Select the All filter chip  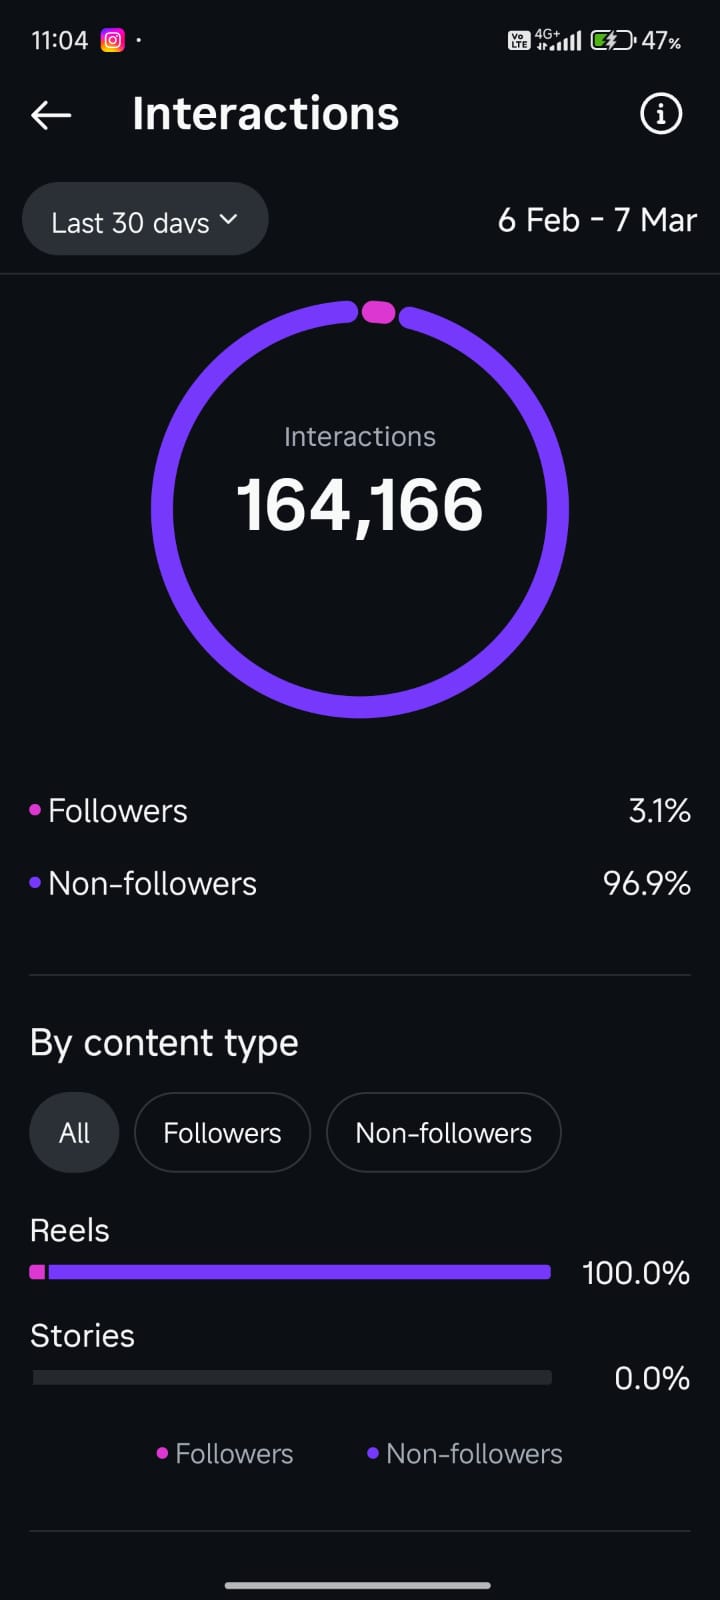pos(75,1133)
